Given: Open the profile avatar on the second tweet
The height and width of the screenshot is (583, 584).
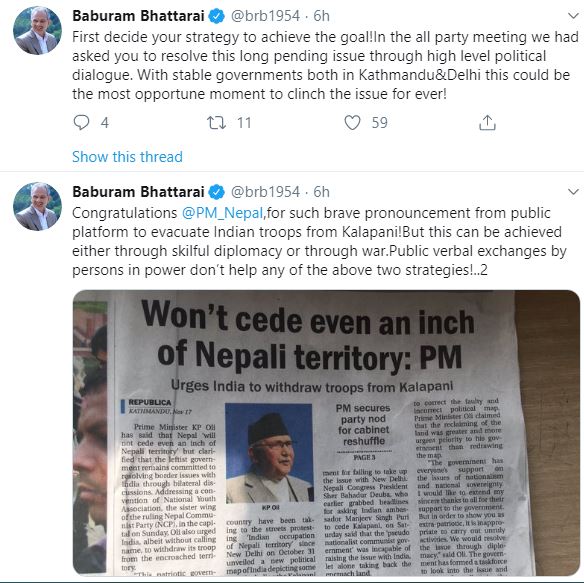Looking at the screenshot, I should pos(37,206).
